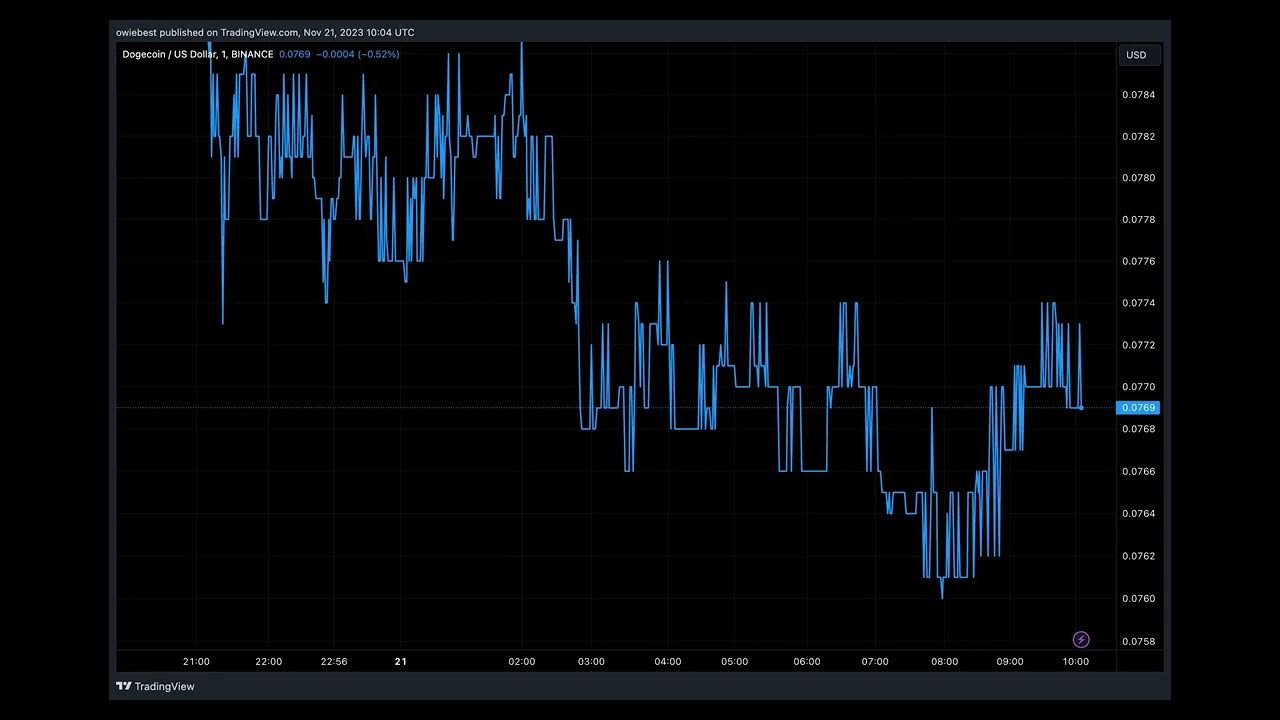
Task: Click the 0.0758 price scale label
Action: [1138, 641]
